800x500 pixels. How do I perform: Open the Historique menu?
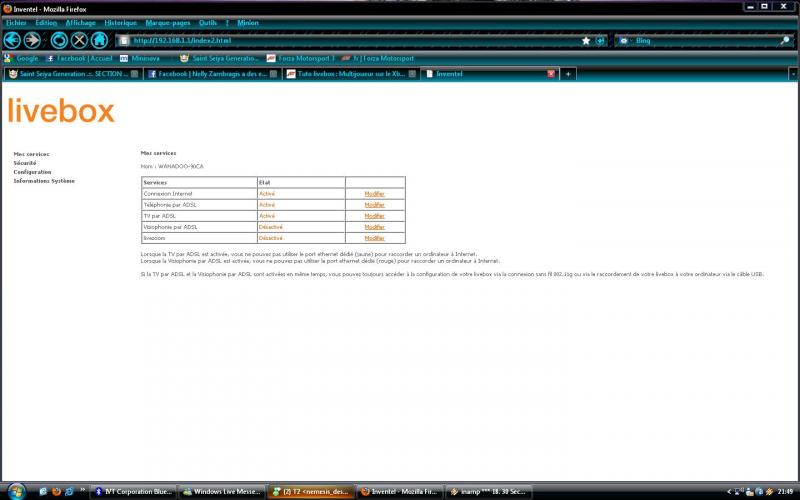[x=120, y=23]
